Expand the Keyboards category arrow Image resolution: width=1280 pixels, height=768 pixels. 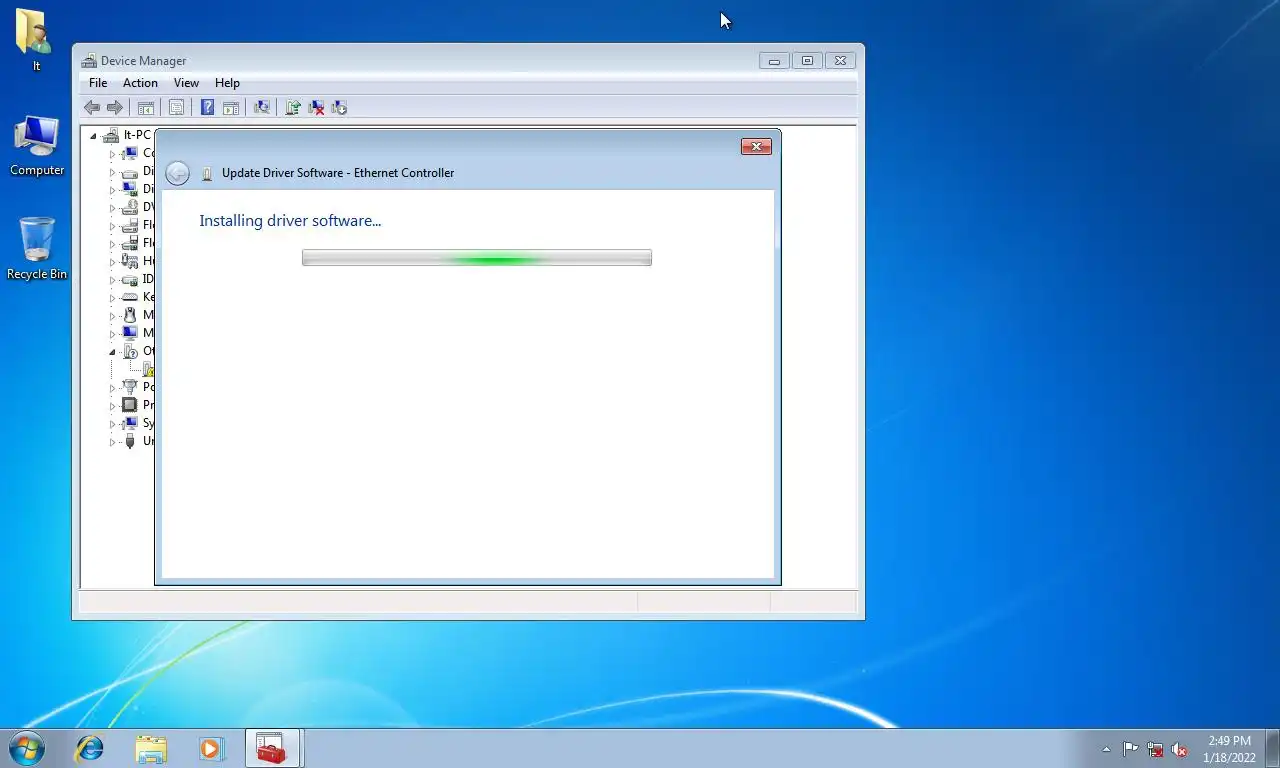(112, 298)
